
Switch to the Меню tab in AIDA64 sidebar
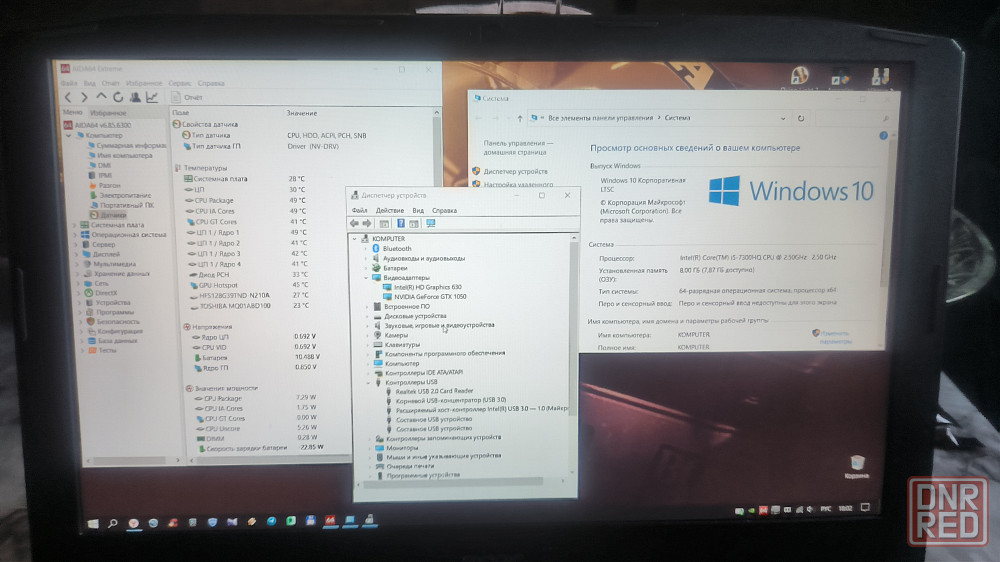pos(72,112)
